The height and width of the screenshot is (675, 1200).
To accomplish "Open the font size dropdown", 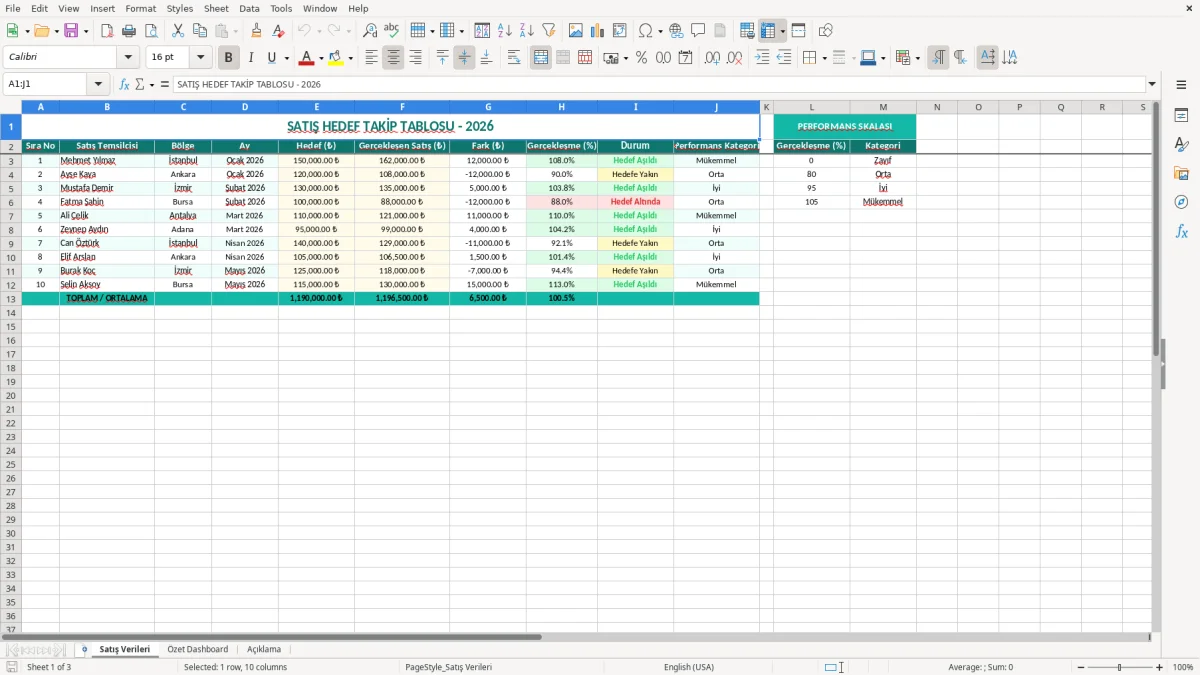I will click(x=200, y=58).
